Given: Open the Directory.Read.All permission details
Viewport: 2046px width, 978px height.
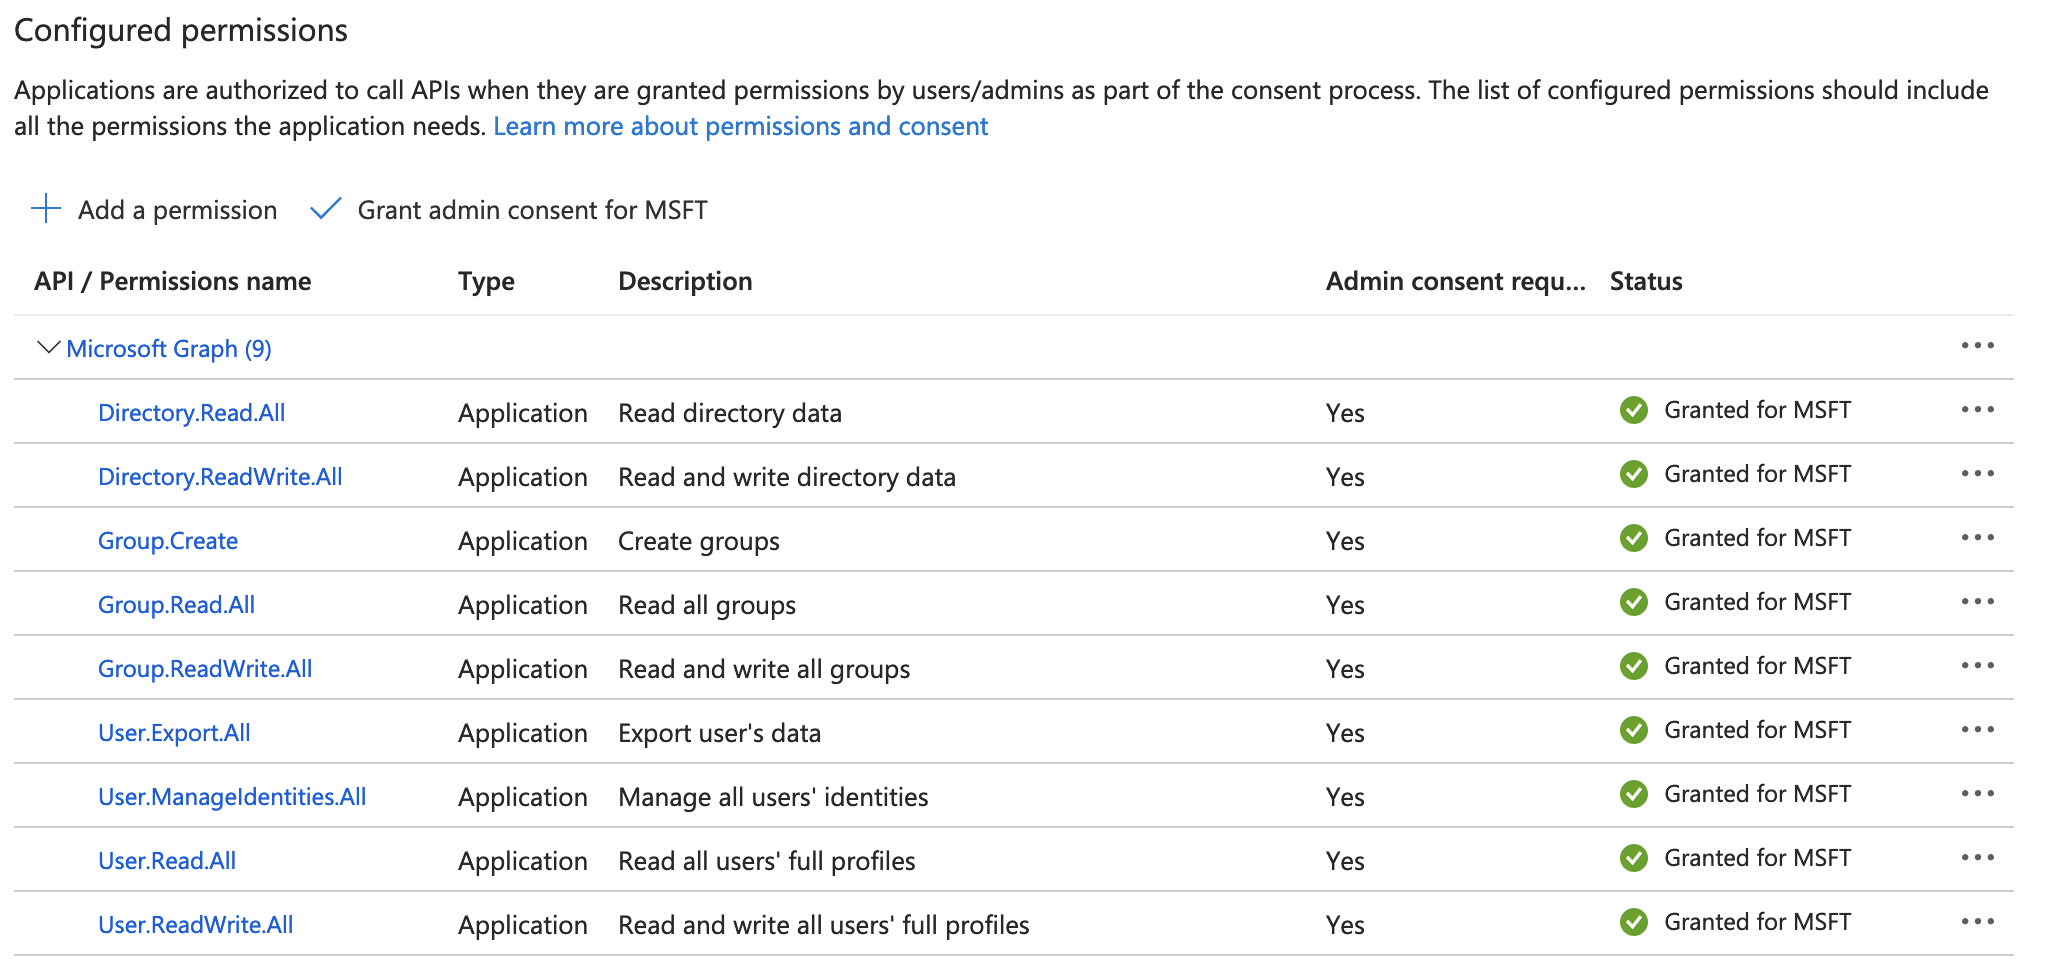Looking at the screenshot, I should tap(191, 412).
